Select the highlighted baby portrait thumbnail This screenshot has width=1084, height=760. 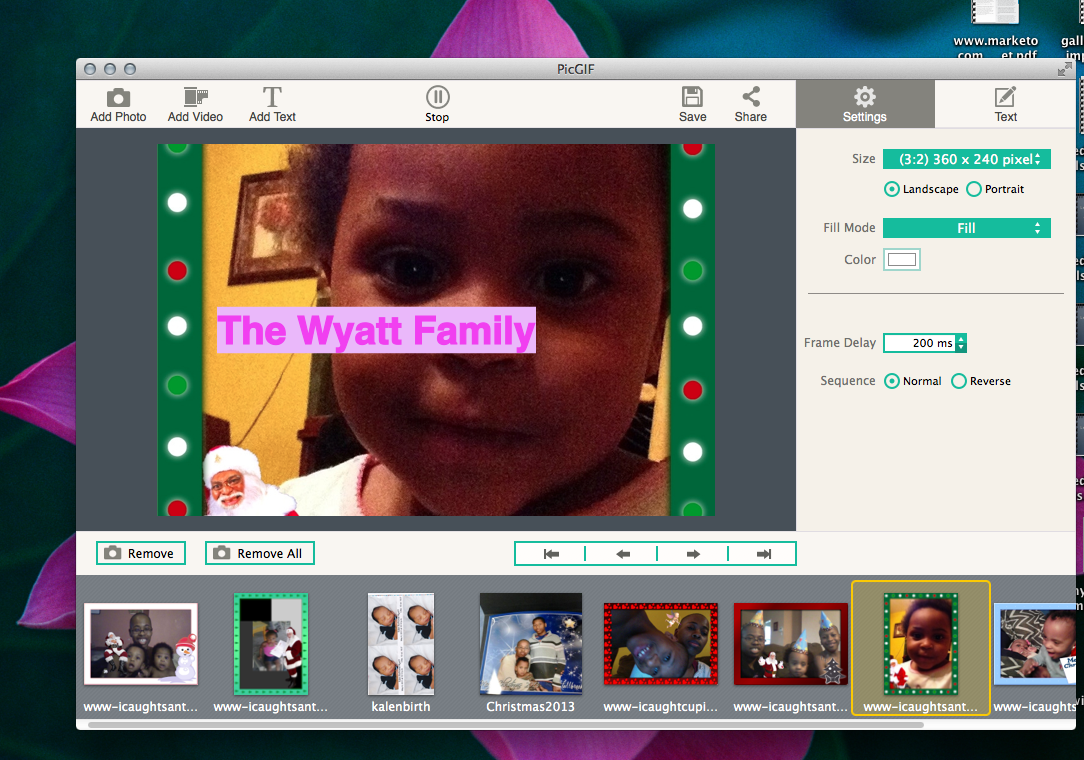click(921, 644)
